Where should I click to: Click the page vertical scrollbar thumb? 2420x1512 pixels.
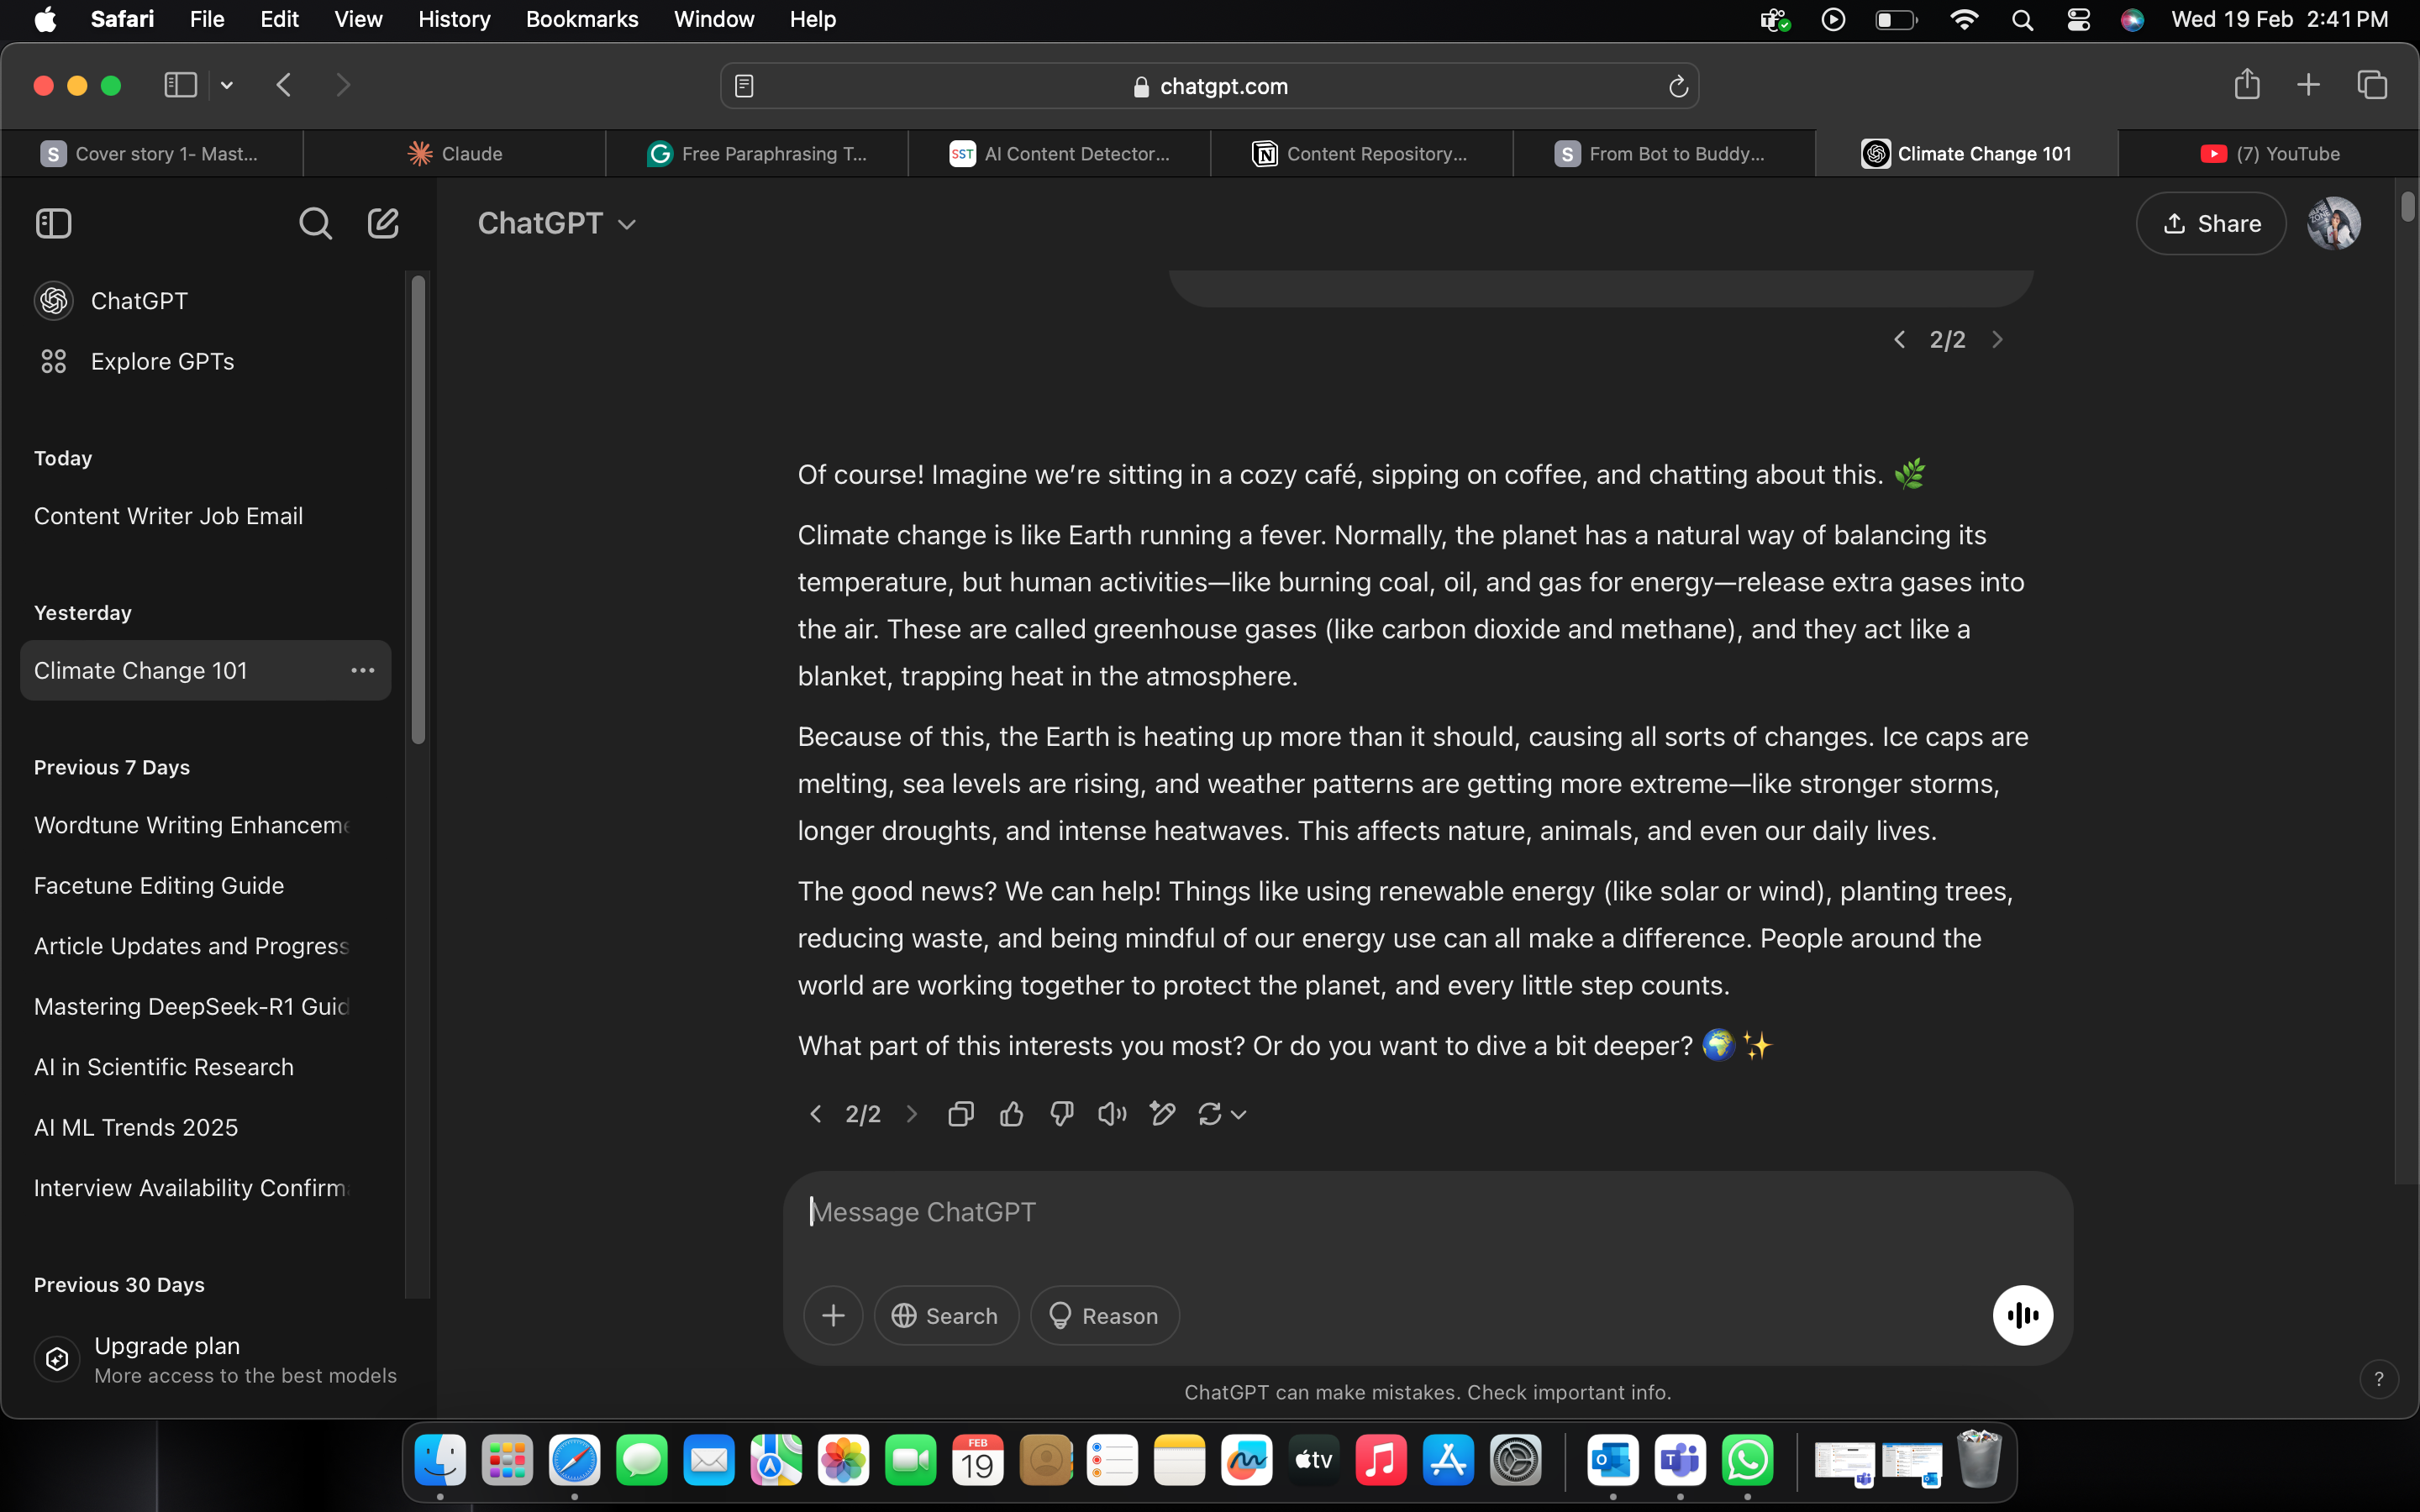point(2408,206)
